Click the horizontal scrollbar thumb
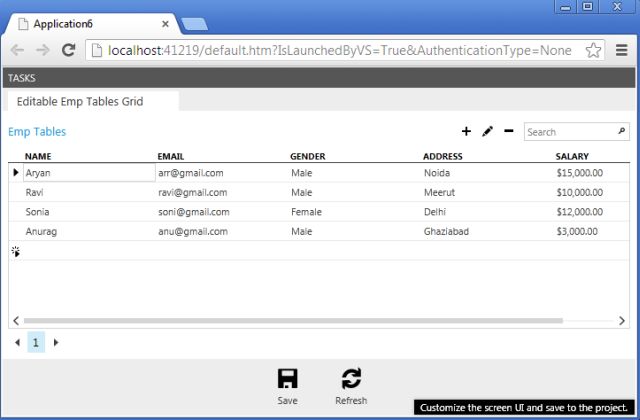This screenshot has width=640, height=420. [x=293, y=321]
